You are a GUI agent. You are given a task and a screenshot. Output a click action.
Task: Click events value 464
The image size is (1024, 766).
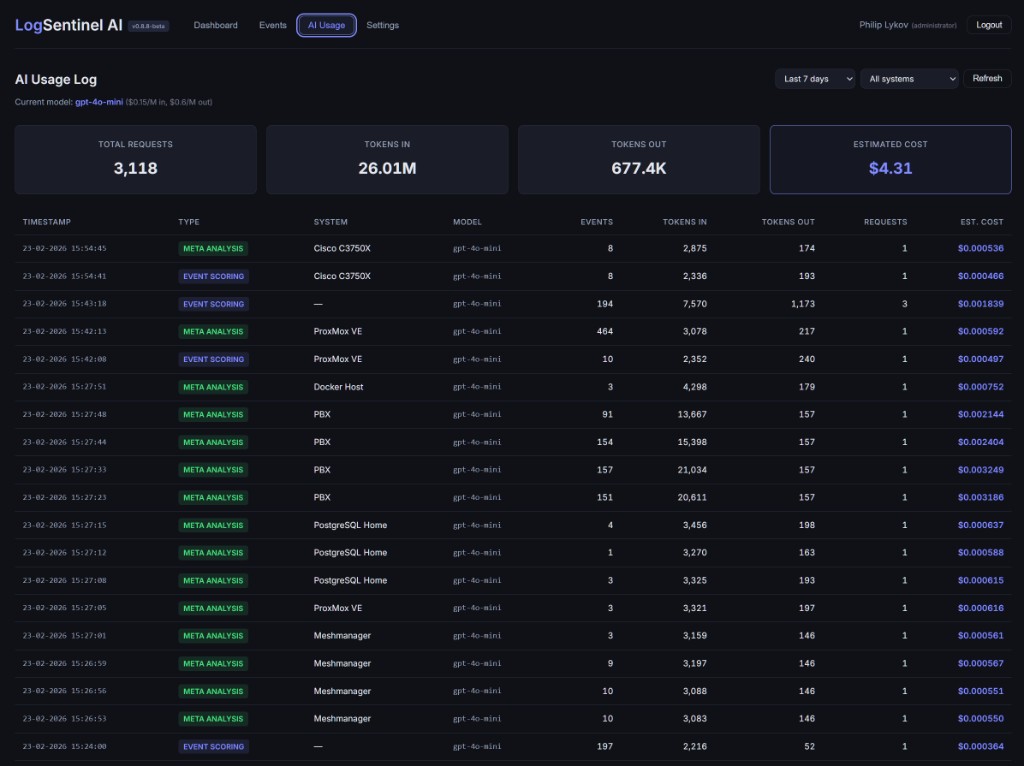coord(605,331)
